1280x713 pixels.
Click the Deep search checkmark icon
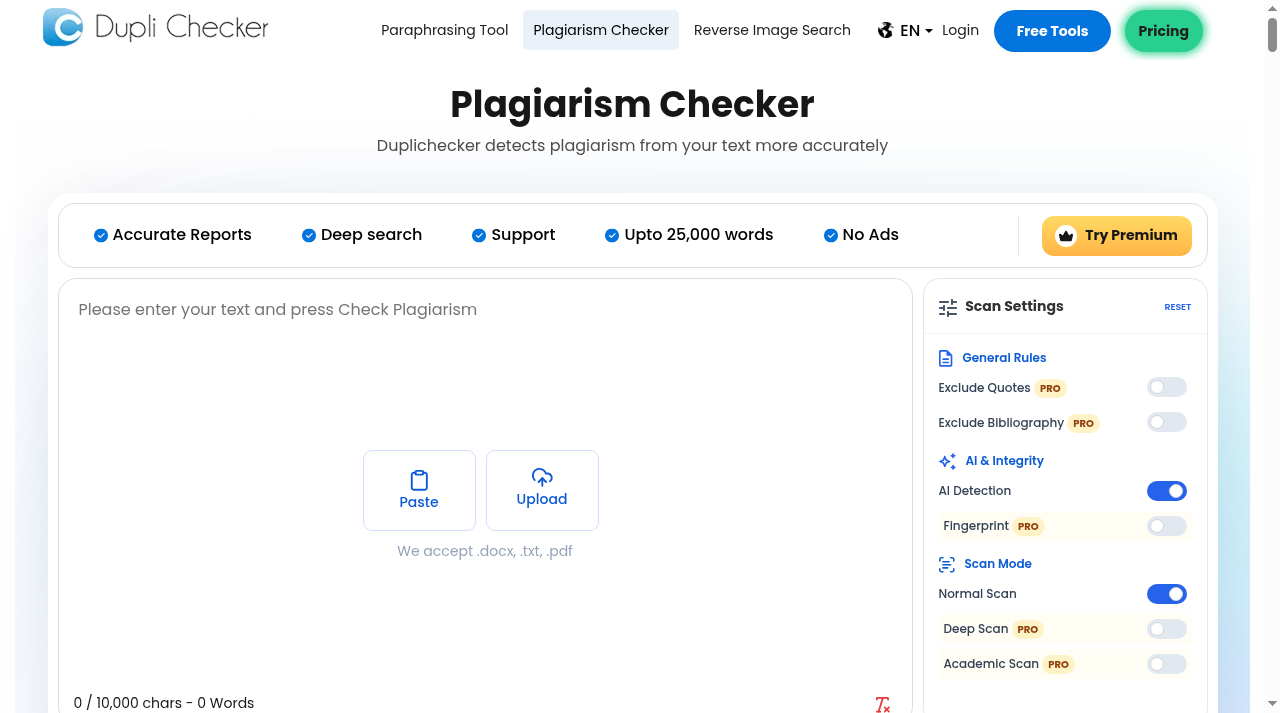click(x=309, y=236)
